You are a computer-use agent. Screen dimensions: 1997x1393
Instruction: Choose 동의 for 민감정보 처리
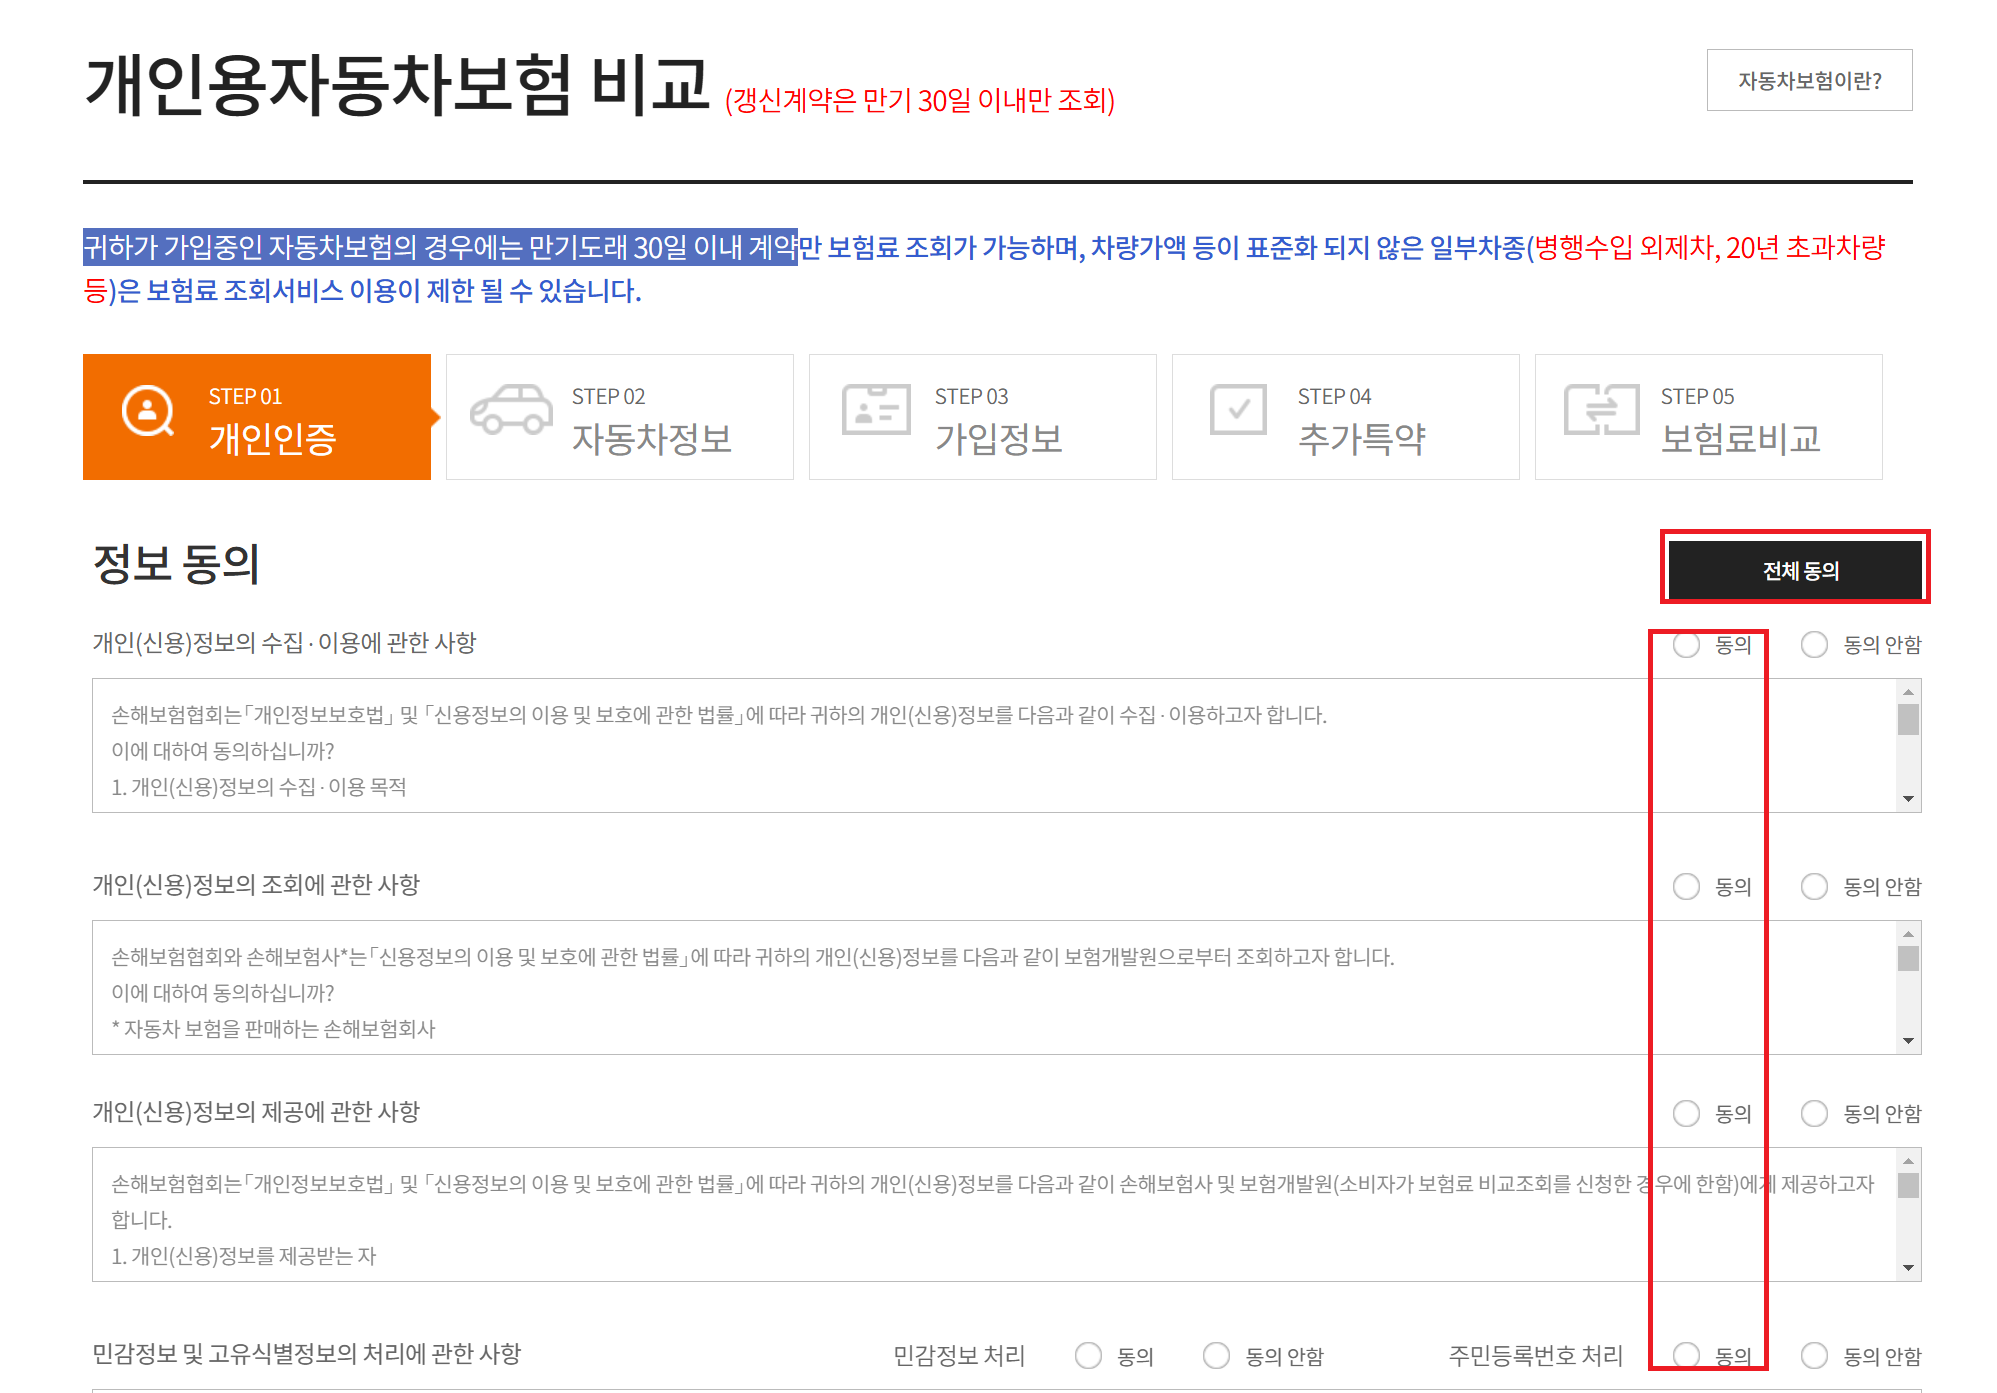pos(1088,1356)
